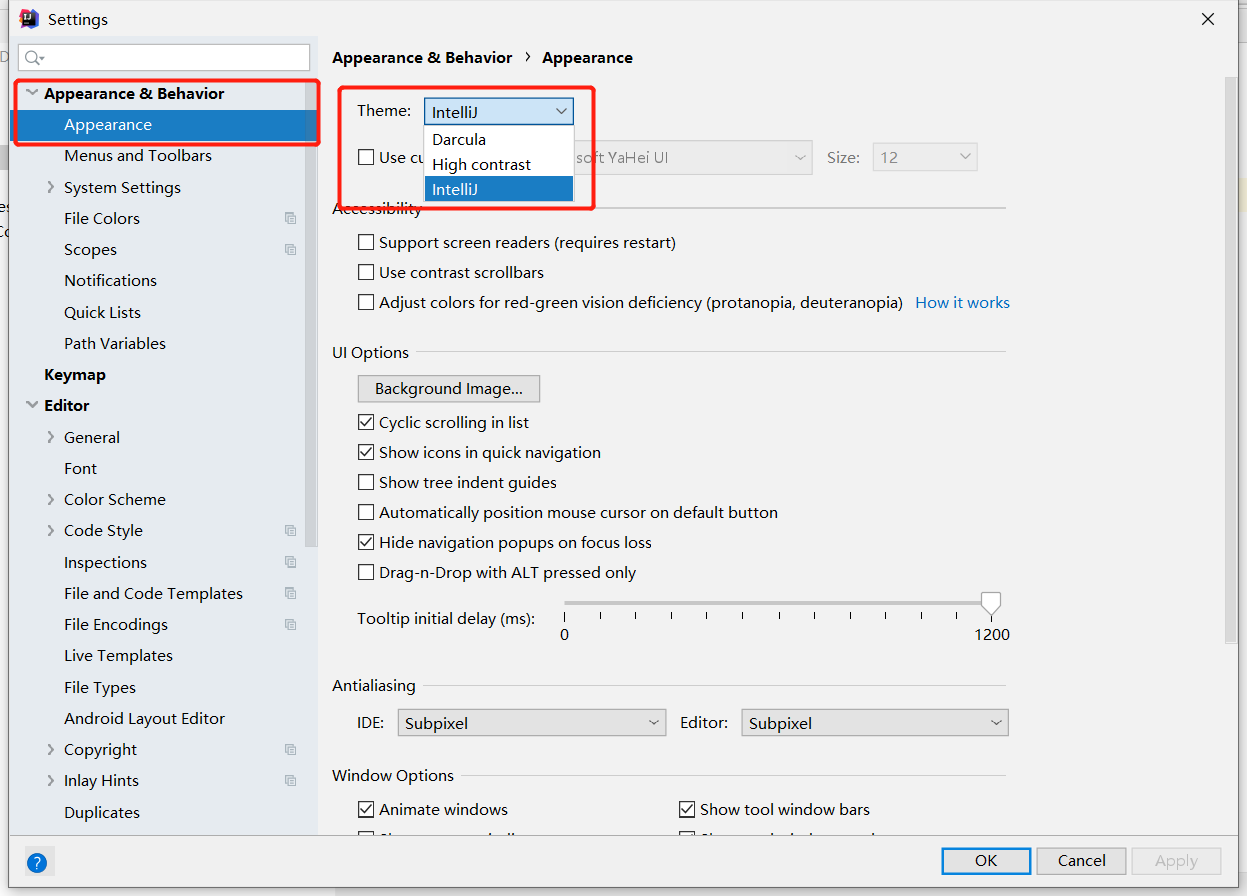Open the Keymap settings page

pos(75,375)
